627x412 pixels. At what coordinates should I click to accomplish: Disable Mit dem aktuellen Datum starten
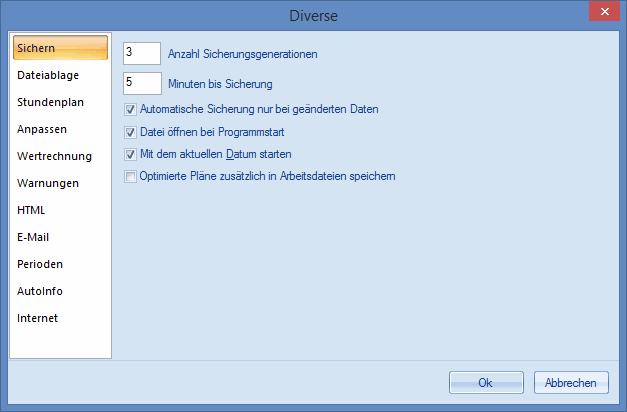tap(130, 155)
